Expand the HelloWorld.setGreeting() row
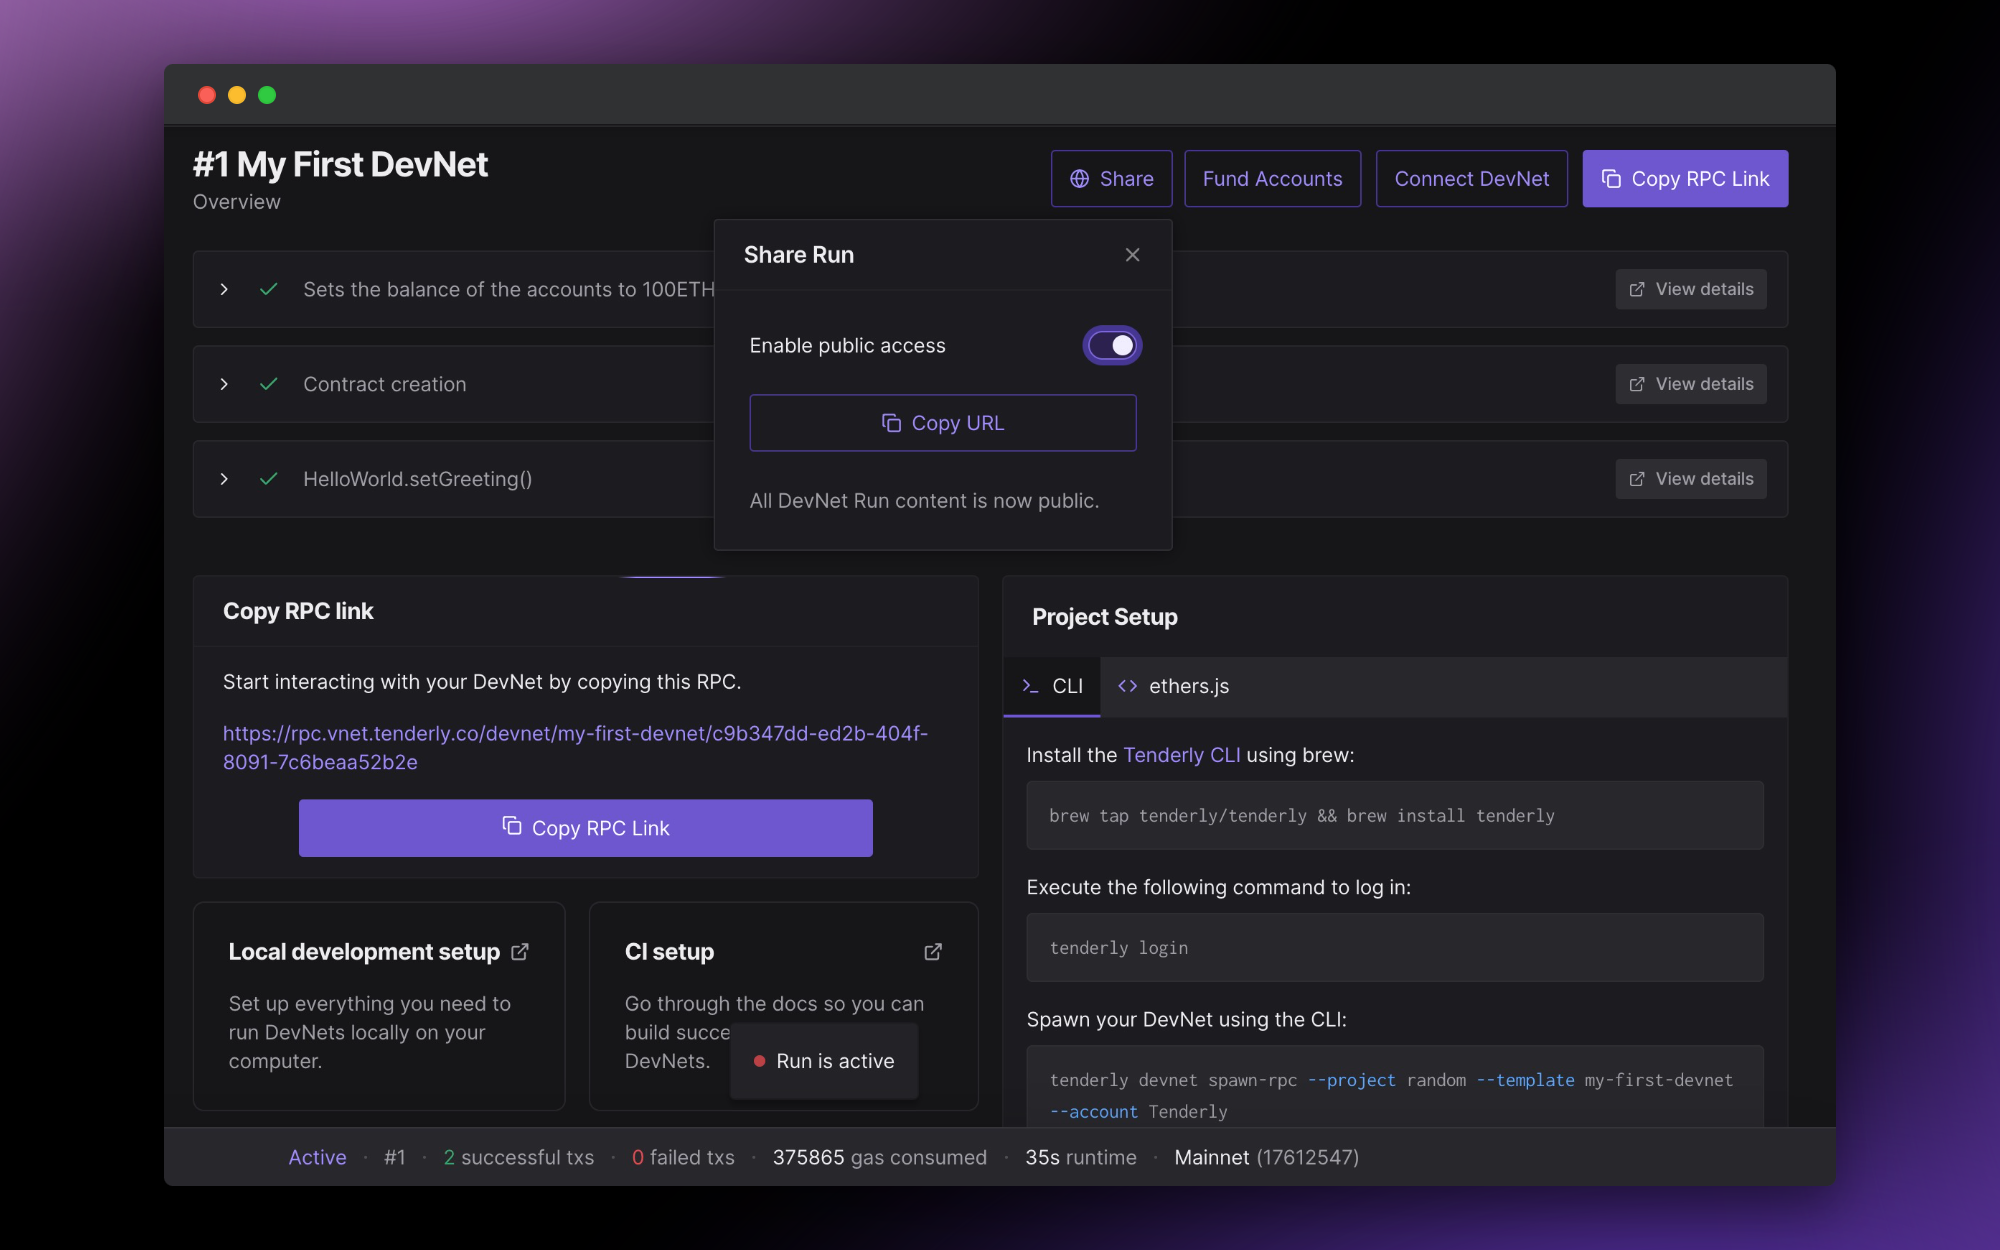Screen dimensions: 2000x1250 (x=224, y=479)
